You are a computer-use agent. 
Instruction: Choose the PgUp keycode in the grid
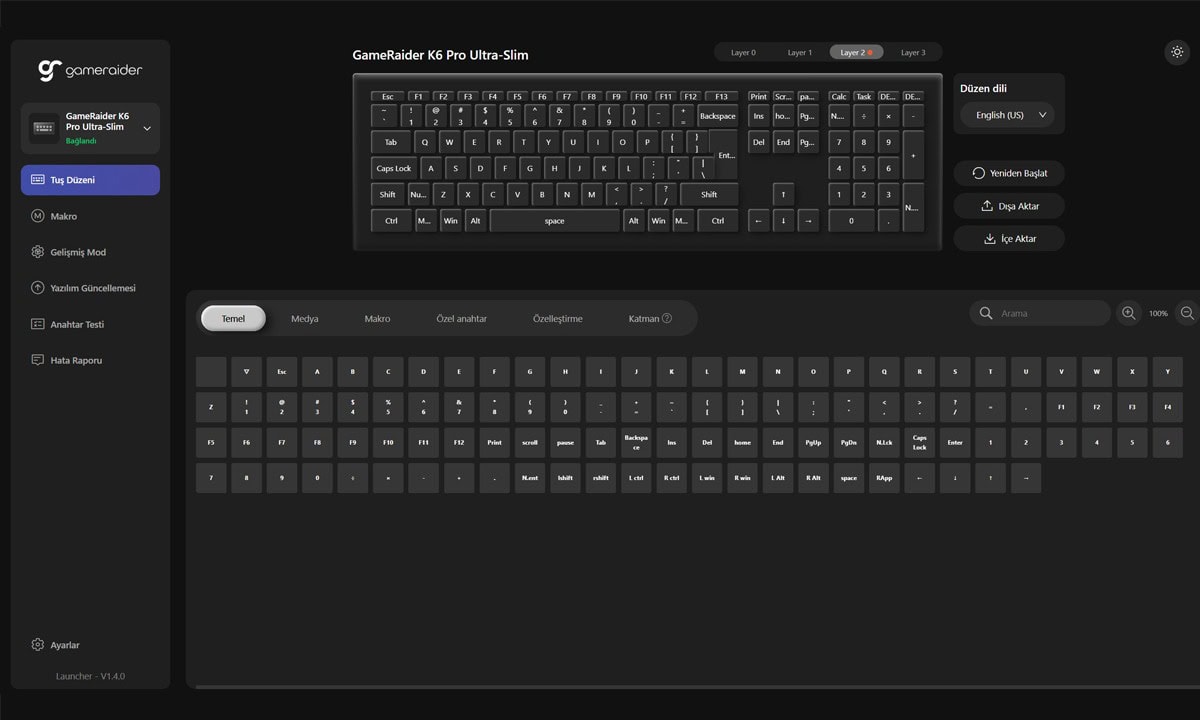(x=813, y=442)
